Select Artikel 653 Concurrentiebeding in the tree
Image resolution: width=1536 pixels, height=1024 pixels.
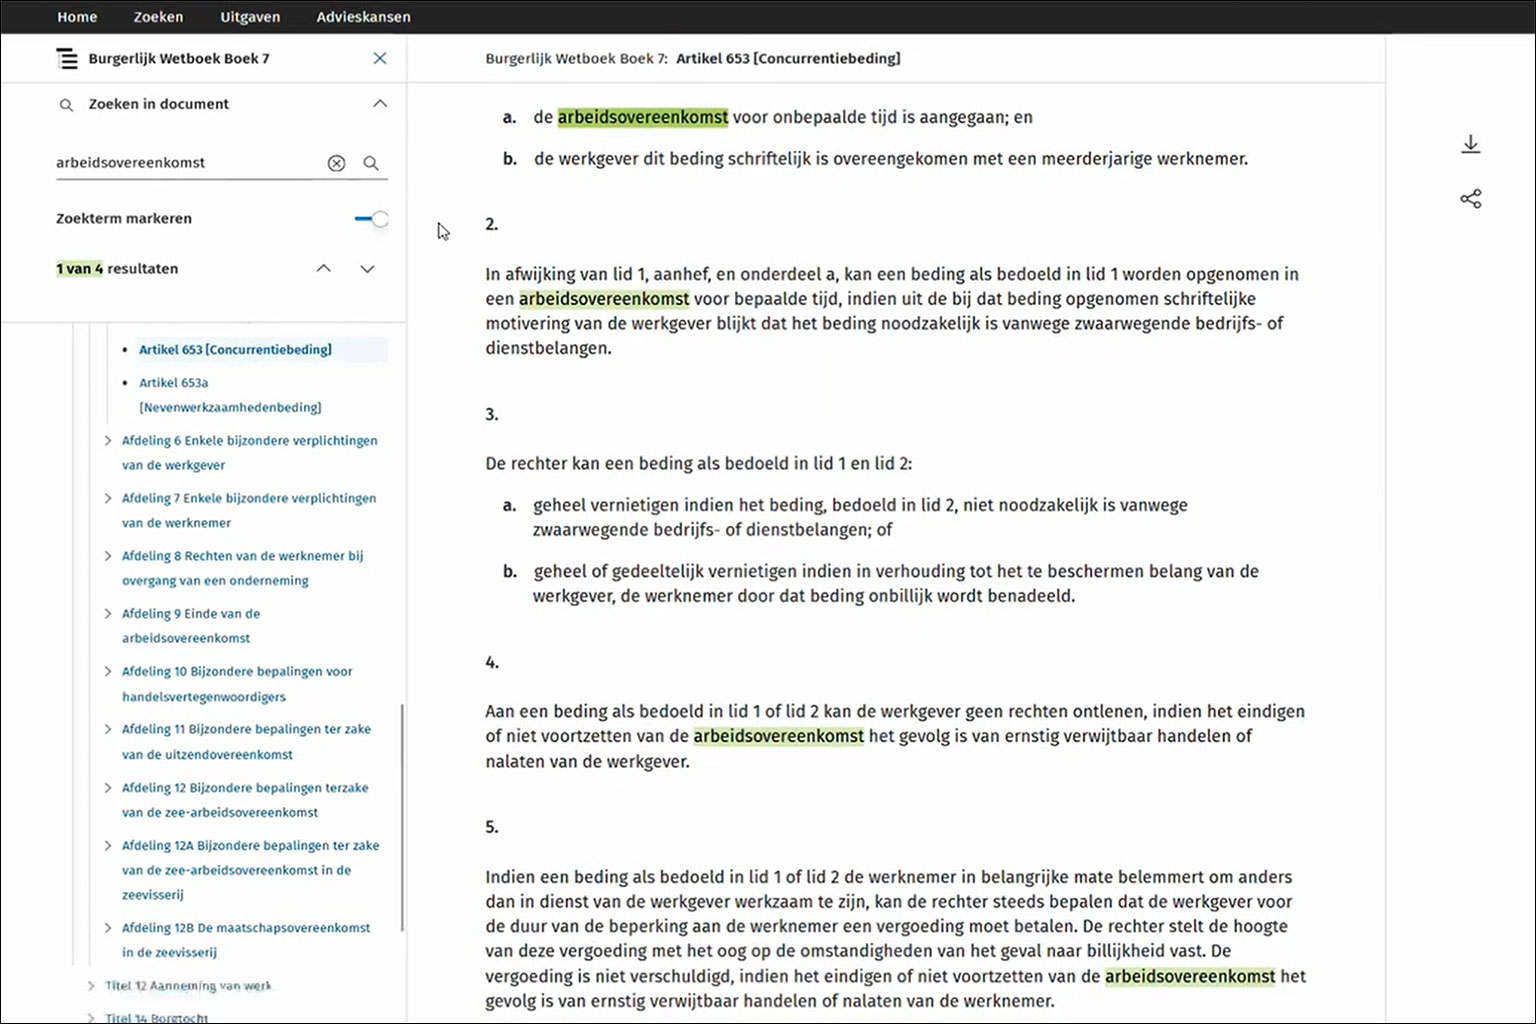tap(235, 350)
